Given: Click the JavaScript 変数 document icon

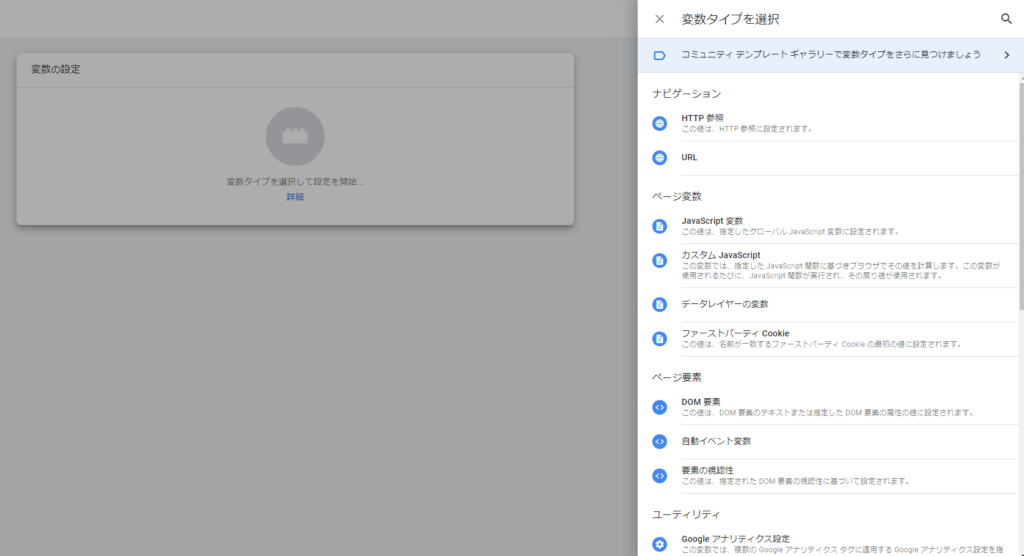Looking at the screenshot, I should tap(660, 226).
